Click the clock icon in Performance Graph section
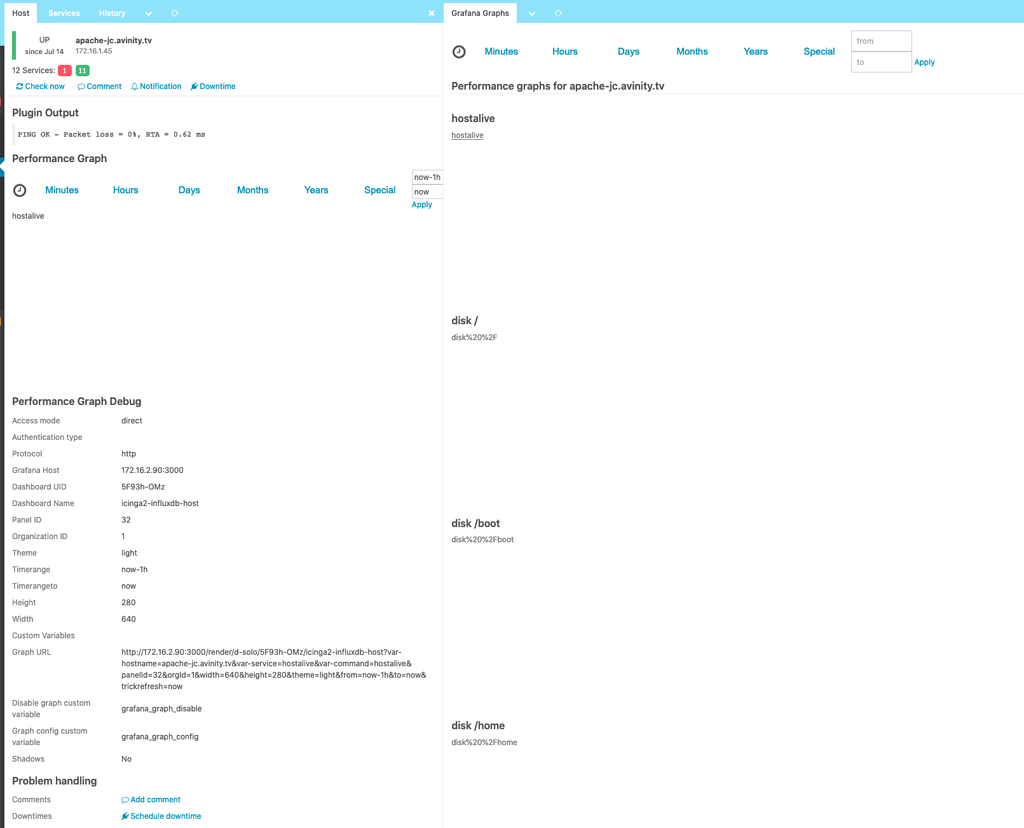This screenshot has height=828, width=1024. point(19,190)
